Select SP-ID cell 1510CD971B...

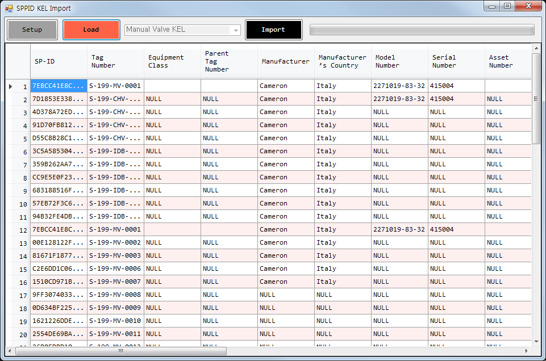(59, 282)
